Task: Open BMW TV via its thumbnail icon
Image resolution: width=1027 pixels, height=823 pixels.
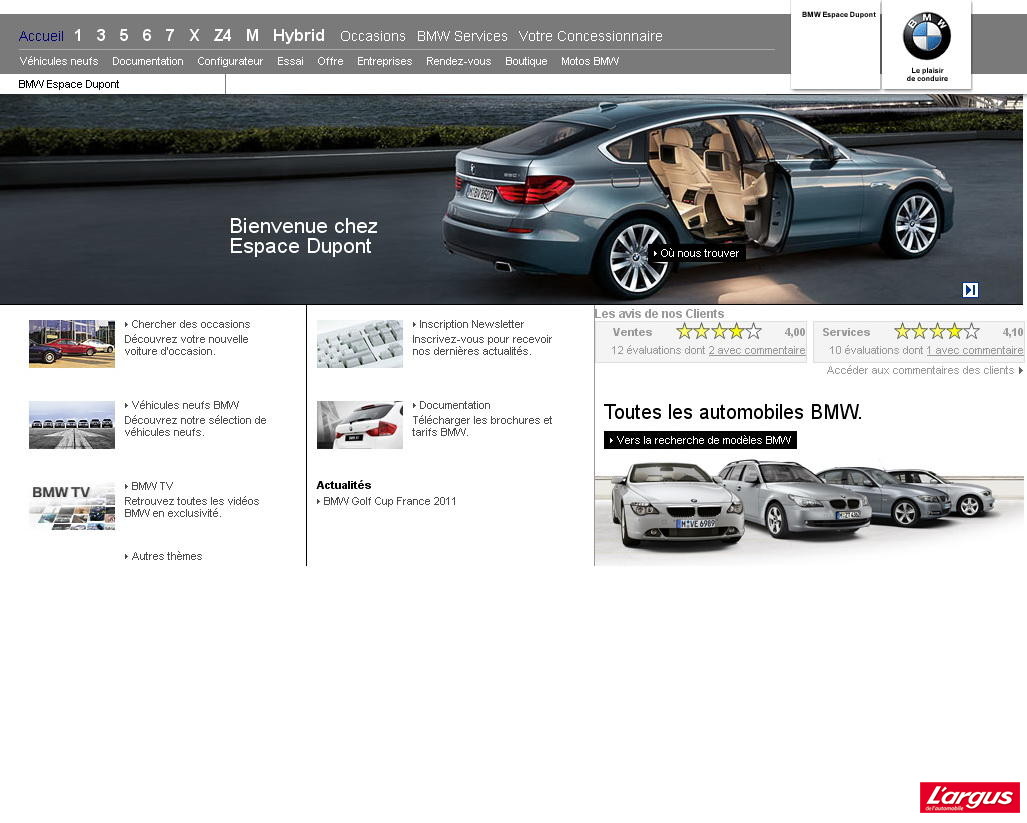Action: pos(71,505)
